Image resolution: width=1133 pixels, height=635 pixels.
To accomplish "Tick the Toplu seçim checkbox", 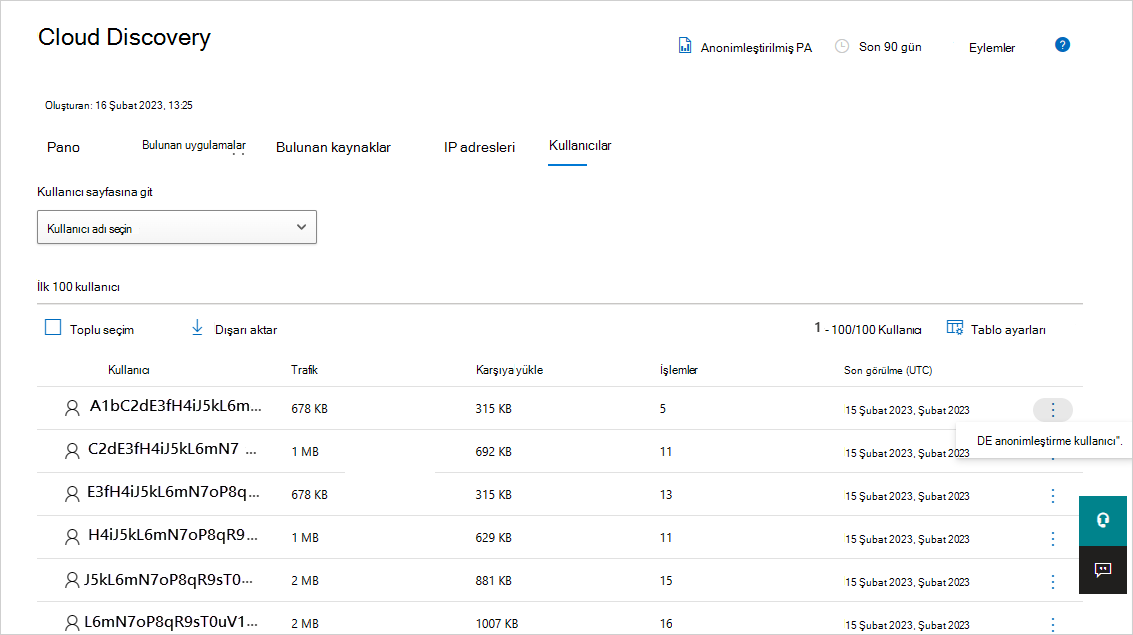I will [x=53, y=327].
